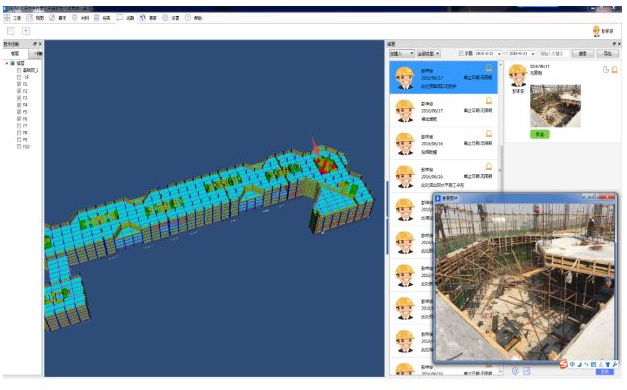Image resolution: width=627 pixels, height=390 pixels.
Task: Click the red S input method icon
Action: [563, 364]
